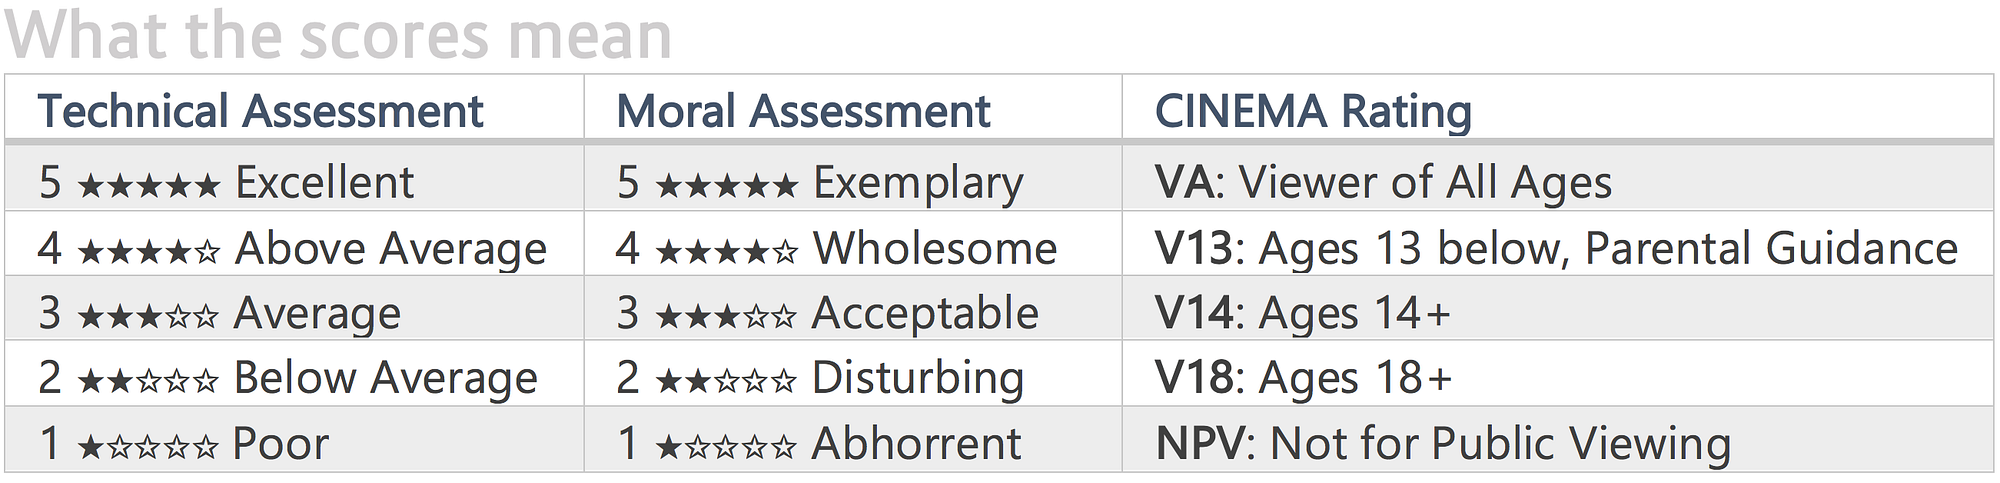Viewport: 2000px width, 483px height.
Task: Click the four-star Wholesome rating stars
Action: 726,251
